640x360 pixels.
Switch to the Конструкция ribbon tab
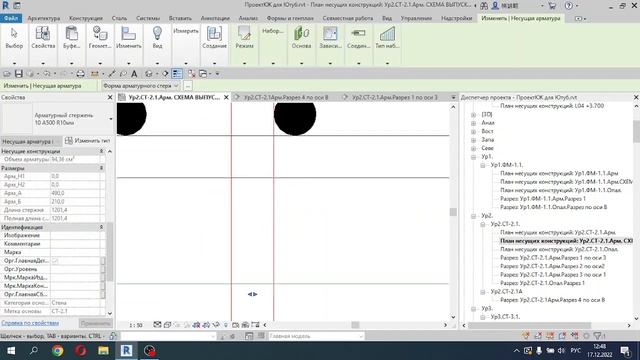point(86,18)
